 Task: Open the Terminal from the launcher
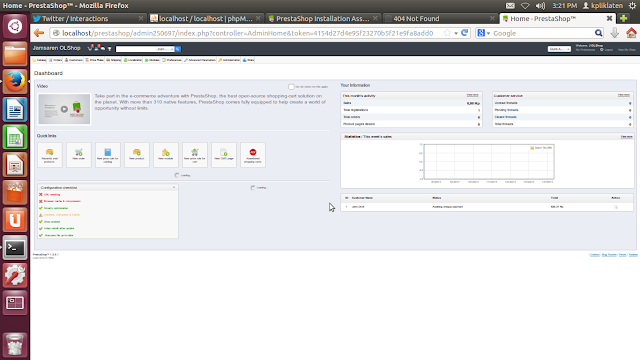tap(15, 248)
